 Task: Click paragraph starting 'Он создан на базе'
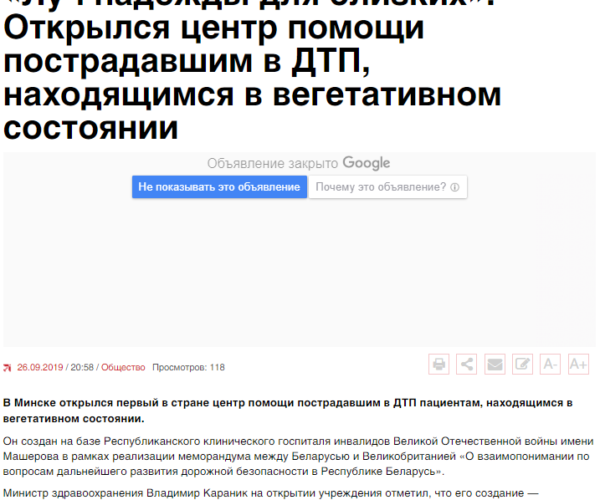(x=298, y=456)
